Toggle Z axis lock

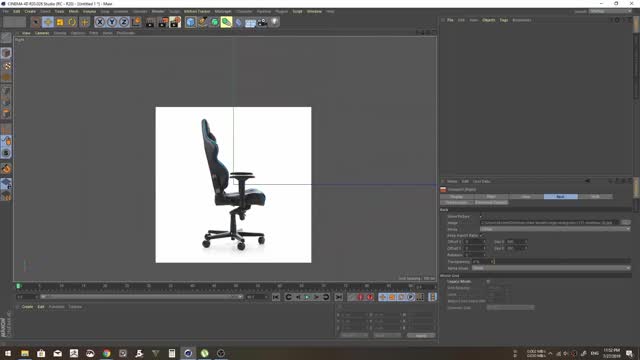tap(124, 22)
